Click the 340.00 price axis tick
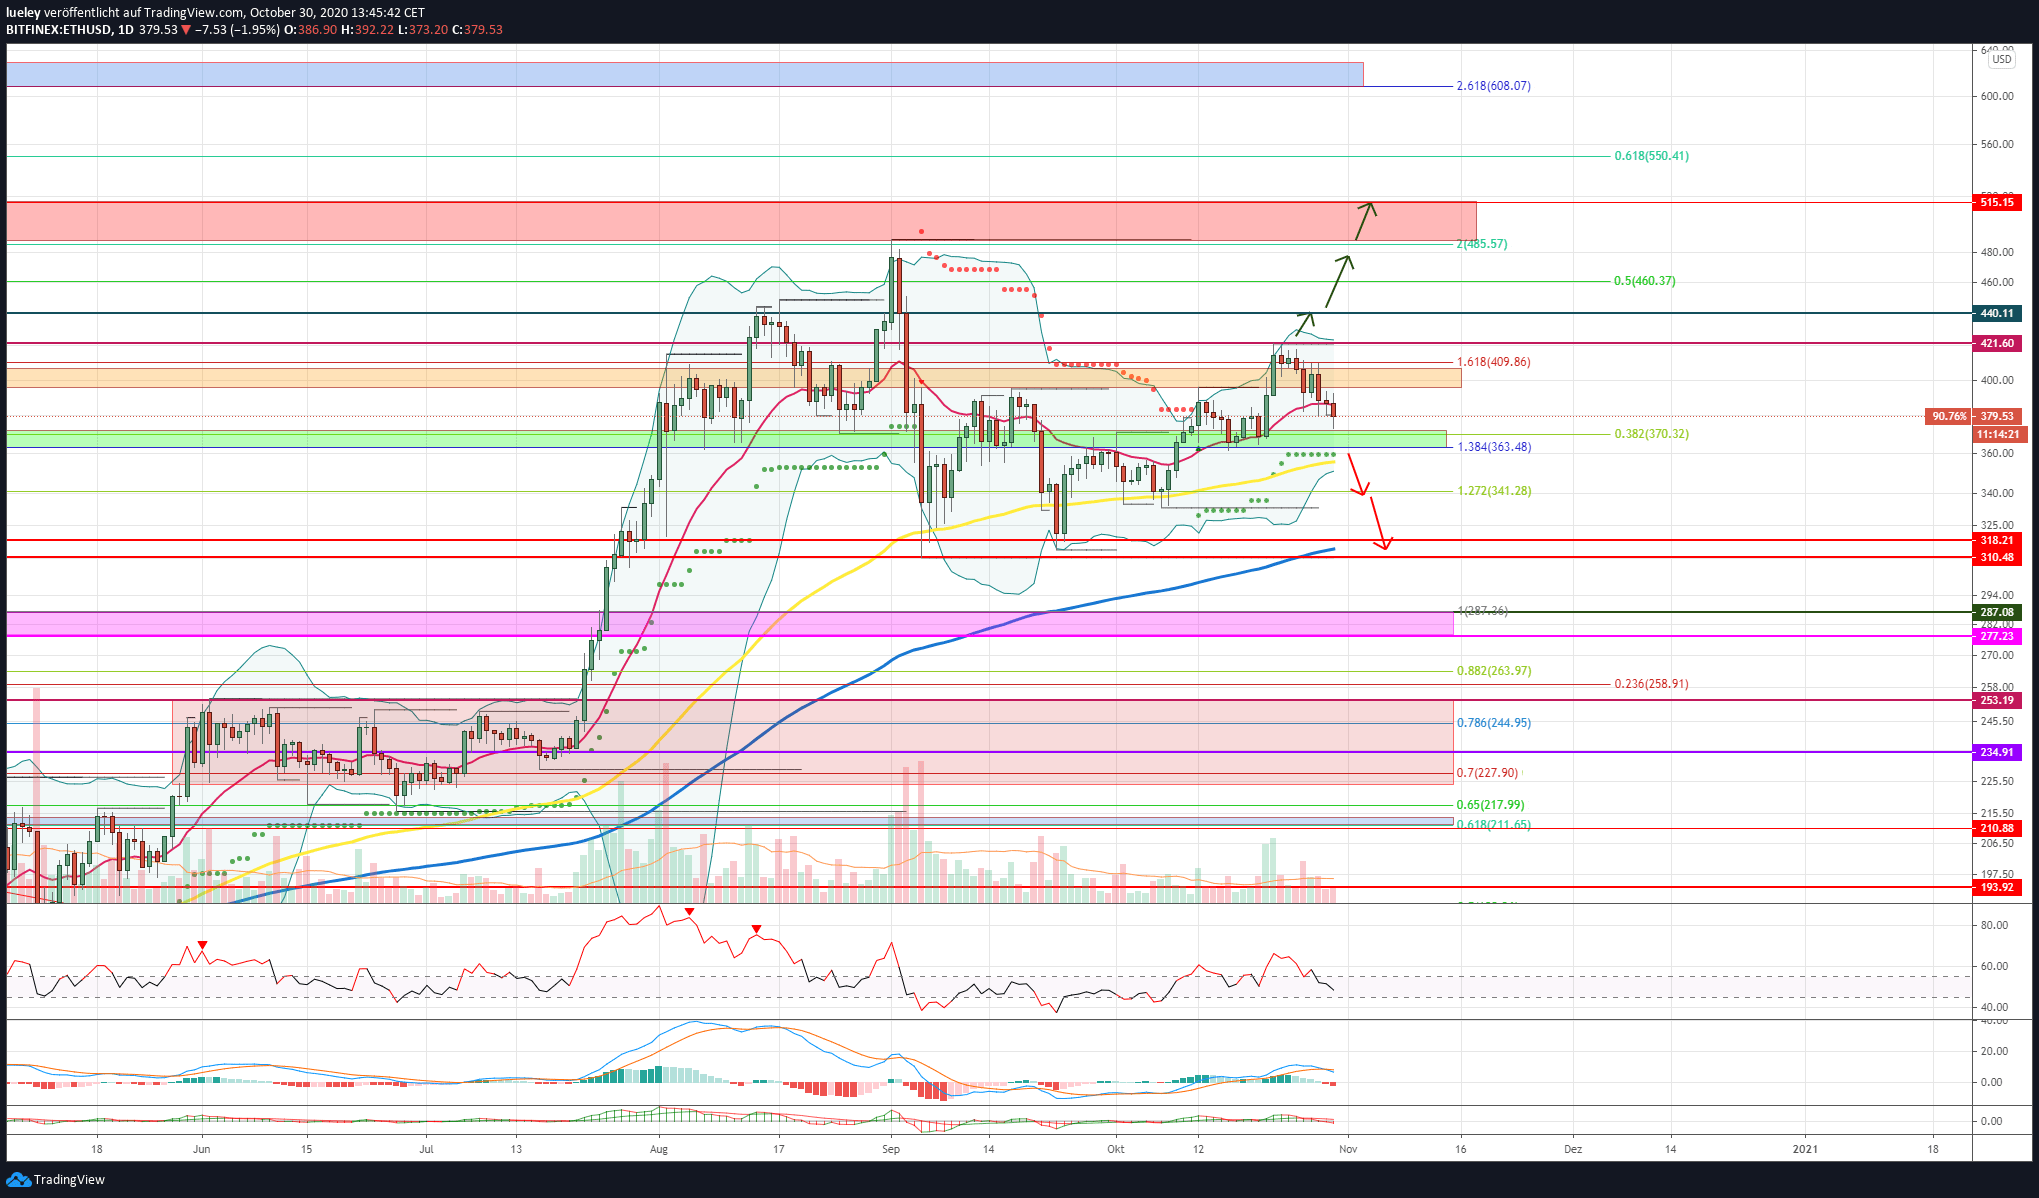The width and height of the screenshot is (2039, 1198). point(1997,493)
